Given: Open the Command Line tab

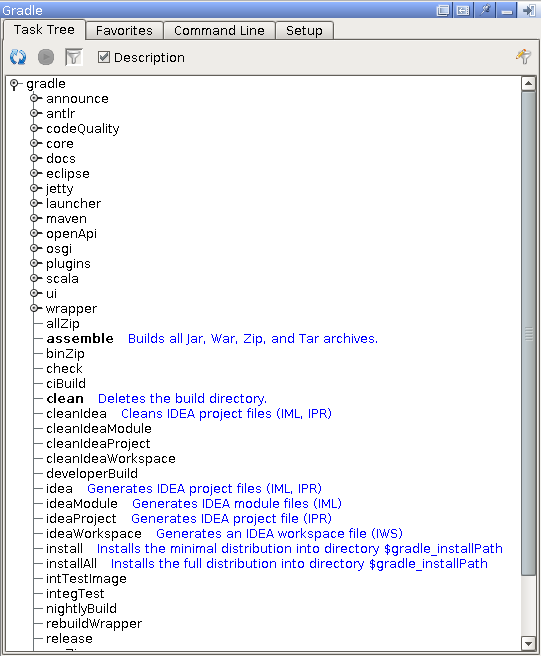Looking at the screenshot, I should (219, 31).
